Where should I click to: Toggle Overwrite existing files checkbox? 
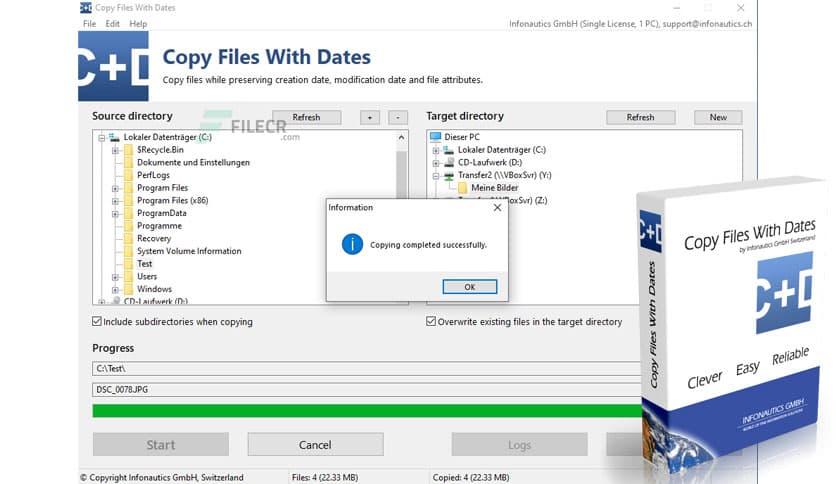(x=431, y=321)
